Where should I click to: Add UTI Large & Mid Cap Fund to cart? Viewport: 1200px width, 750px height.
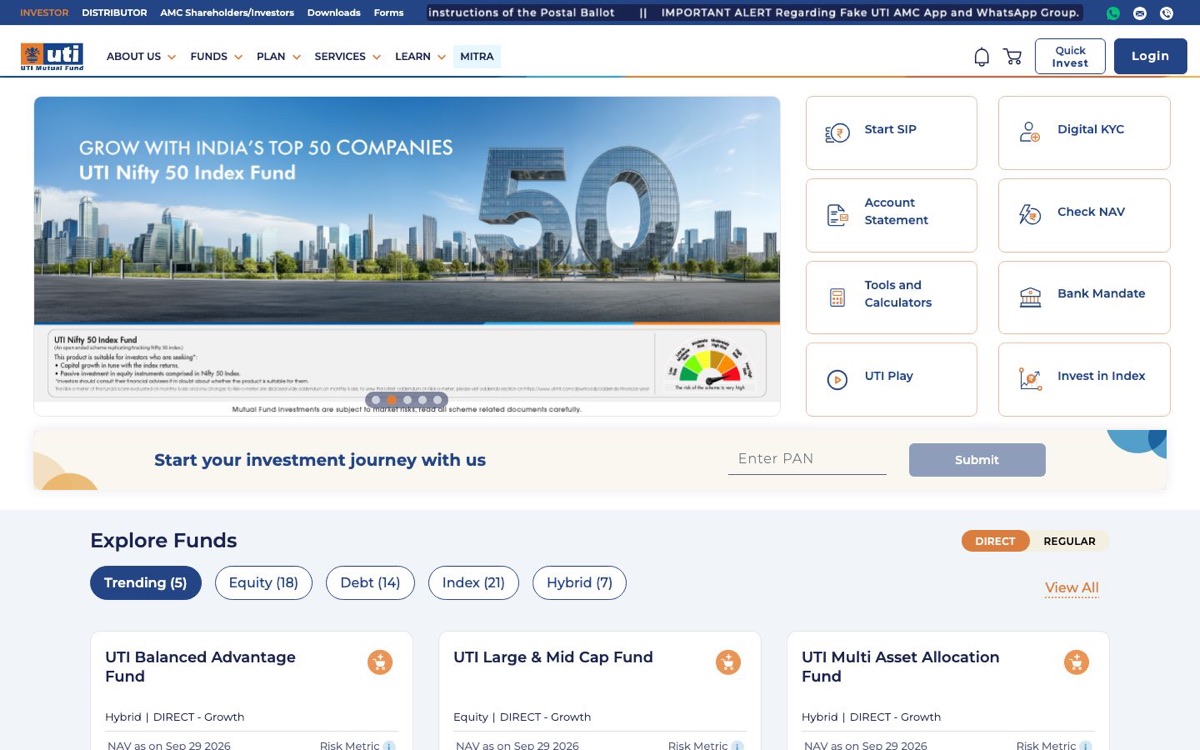click(x=728, y=662)
